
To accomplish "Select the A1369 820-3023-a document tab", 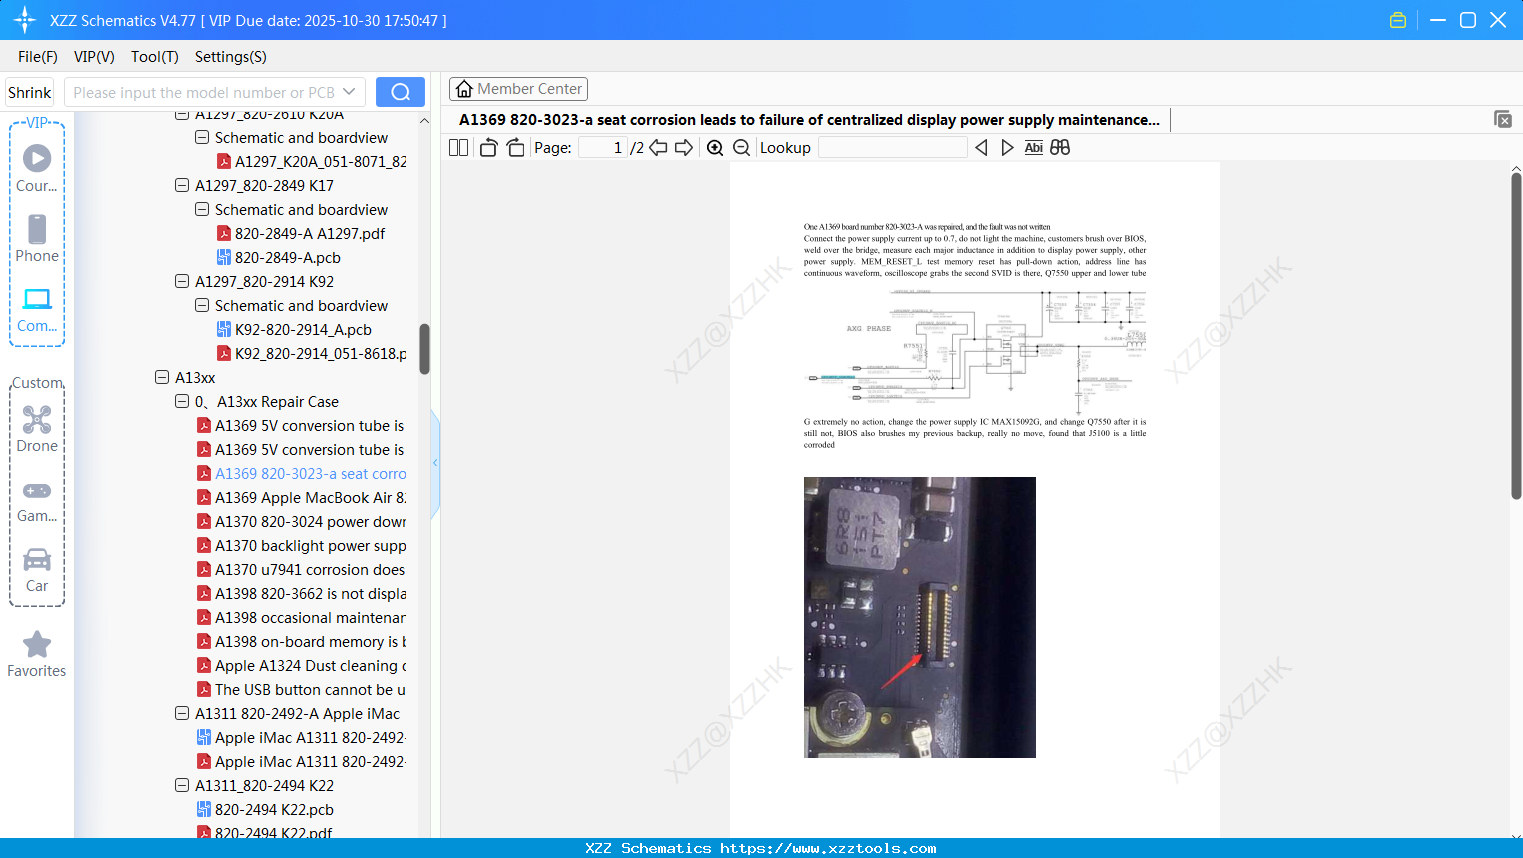I will click(809, 120).
